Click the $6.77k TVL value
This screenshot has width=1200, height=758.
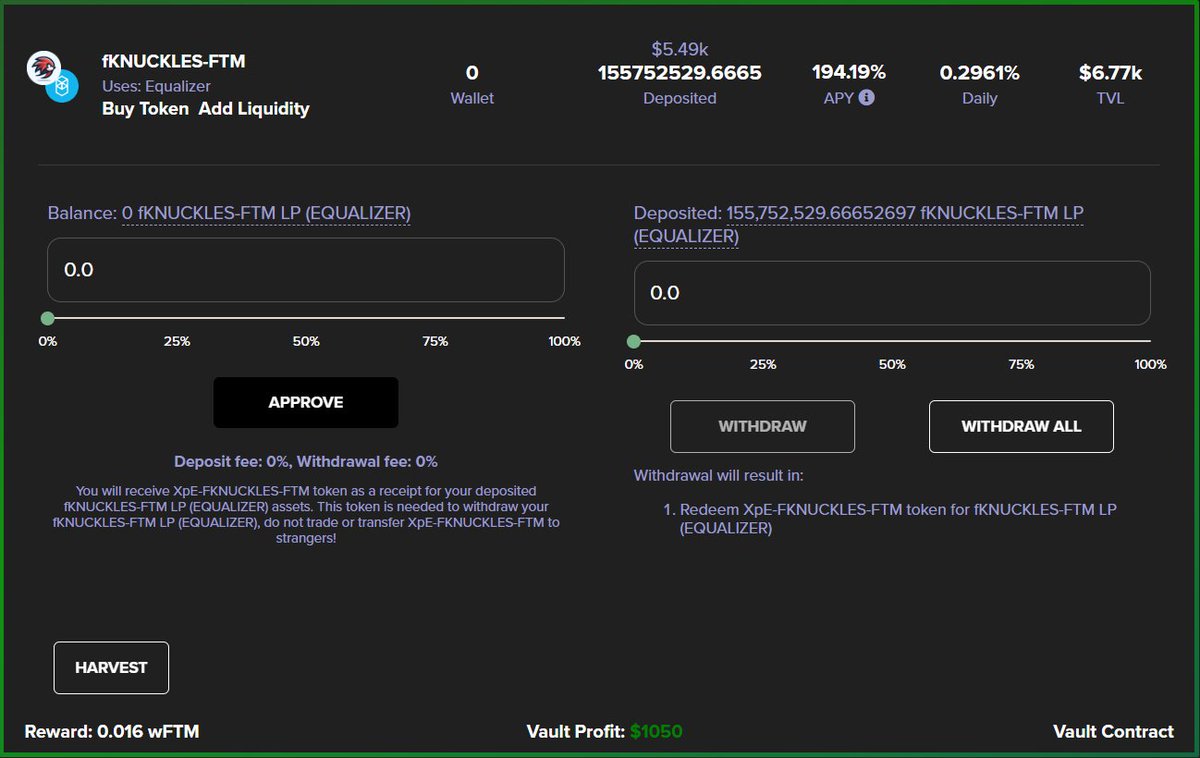pos(1110,73)
